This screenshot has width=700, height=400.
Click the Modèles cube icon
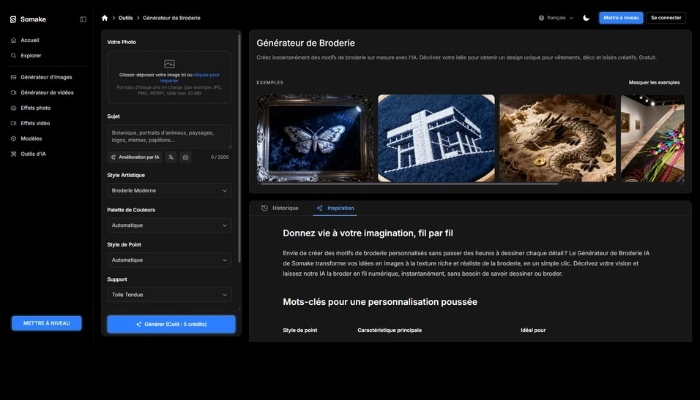13,139
